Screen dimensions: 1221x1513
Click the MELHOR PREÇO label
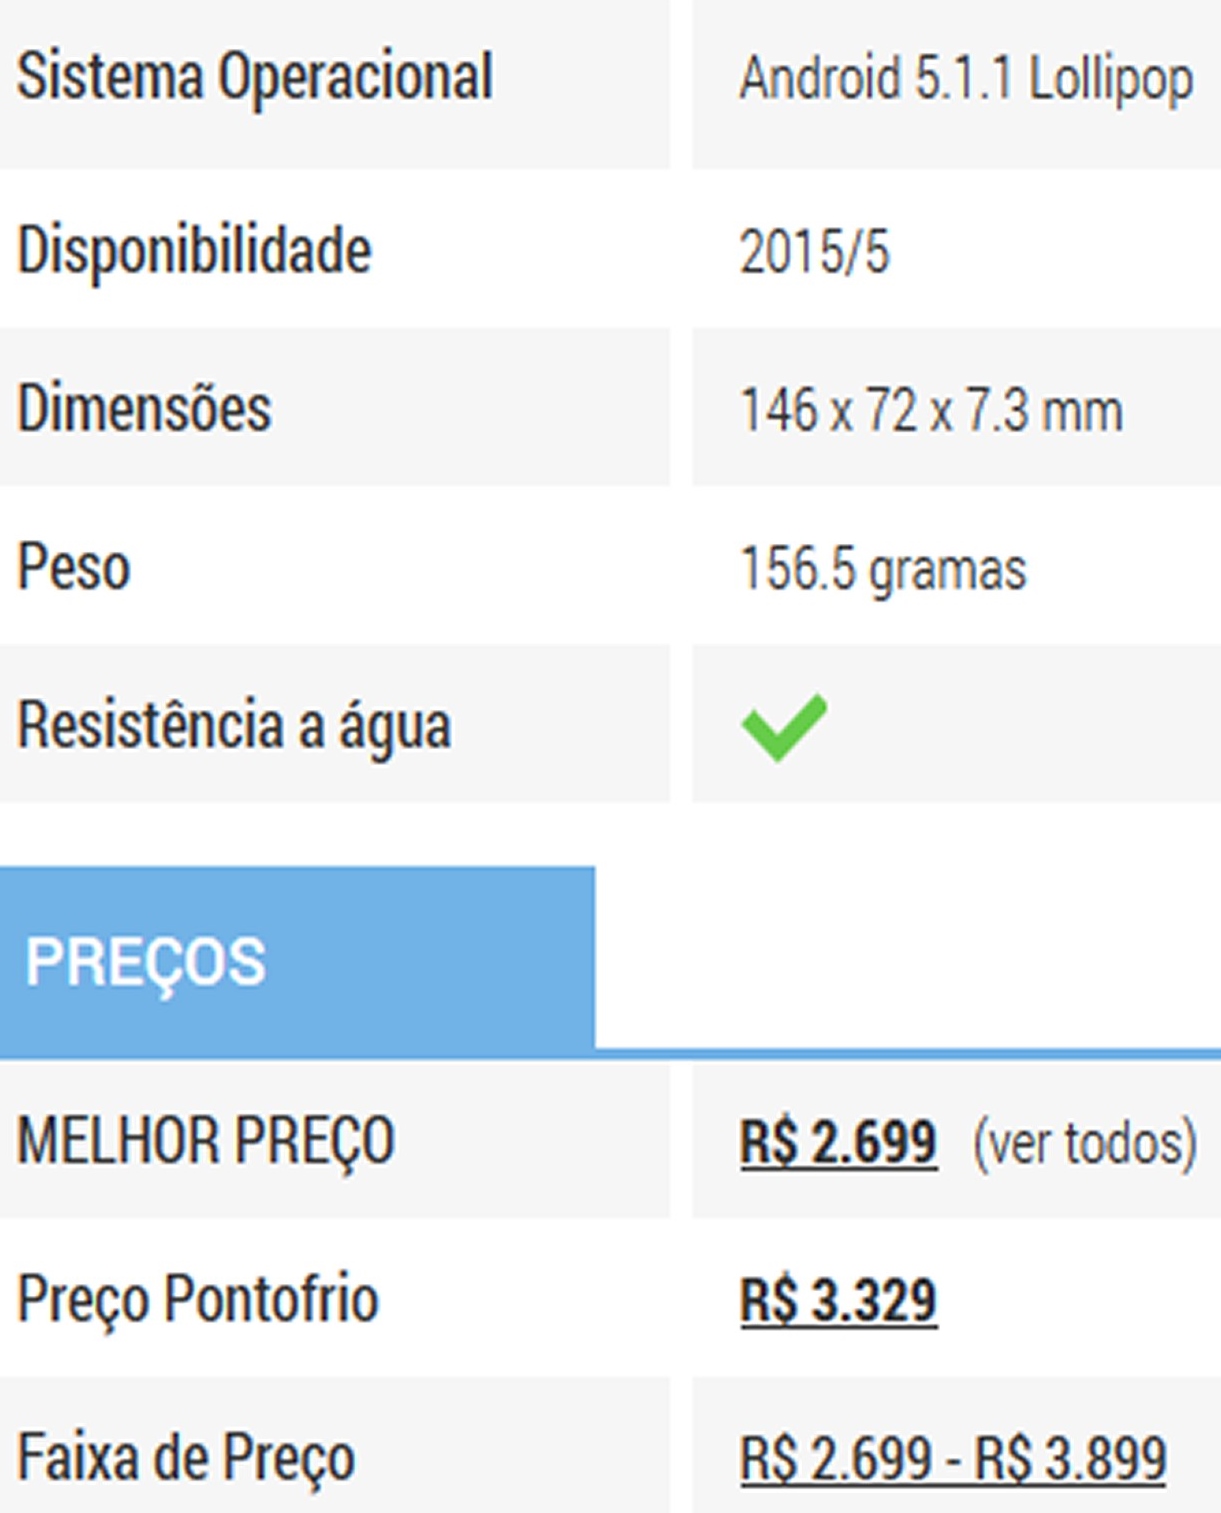206,1141
